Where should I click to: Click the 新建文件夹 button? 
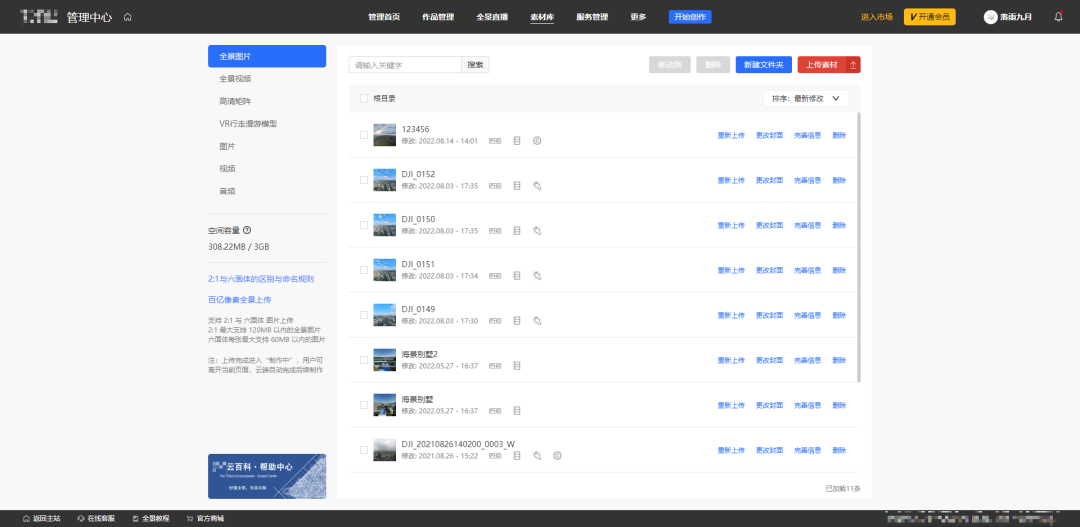coord(764,65)
